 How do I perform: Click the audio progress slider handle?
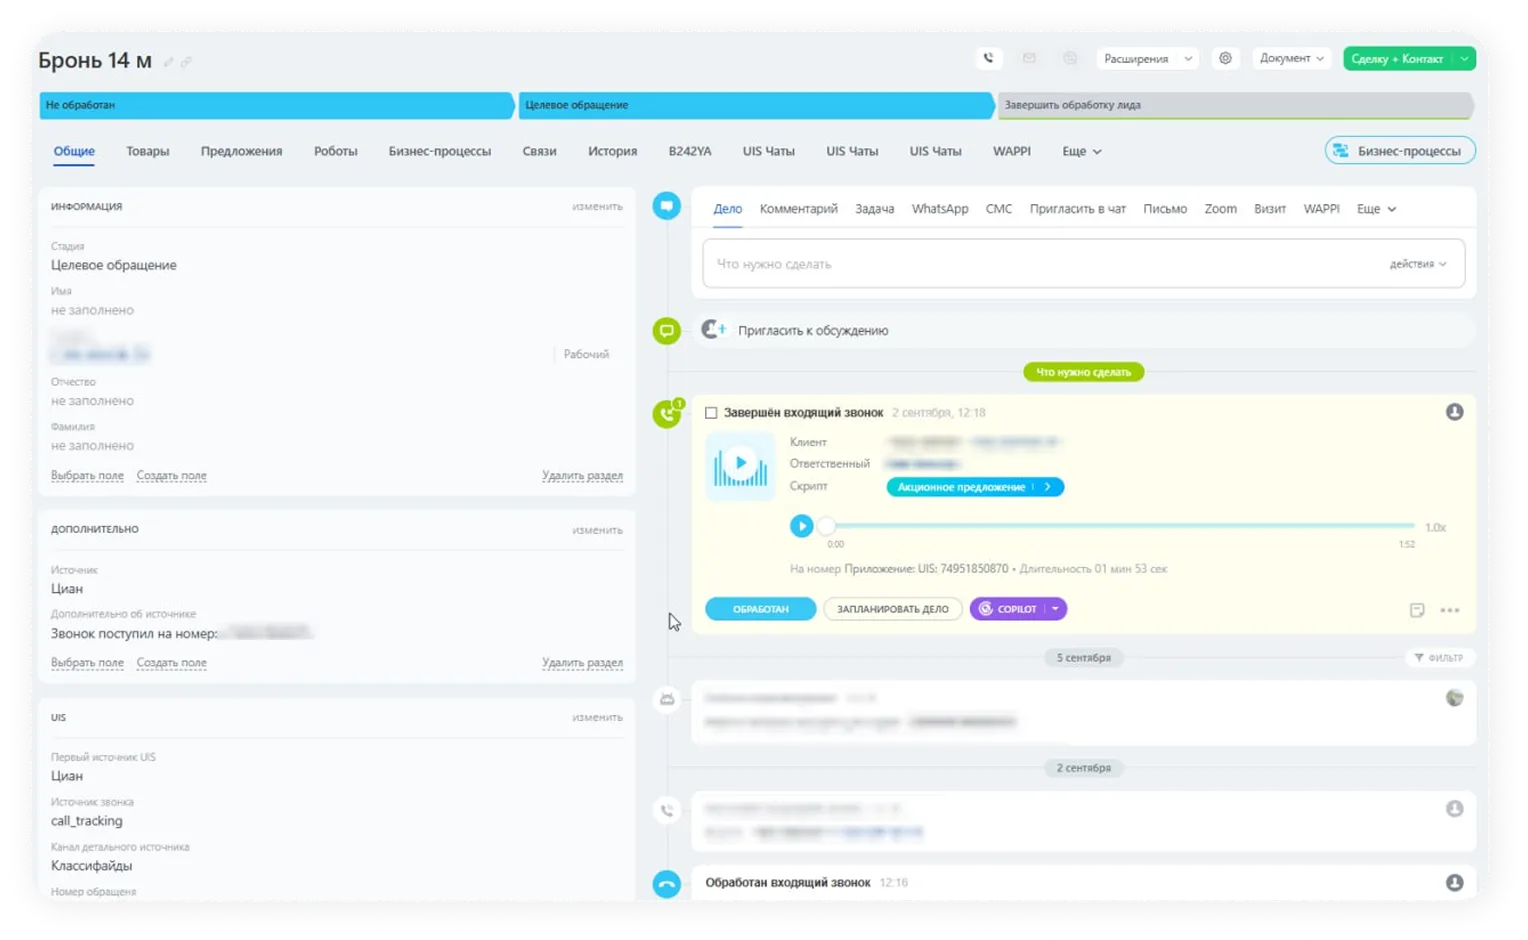(x=826, y=526)
